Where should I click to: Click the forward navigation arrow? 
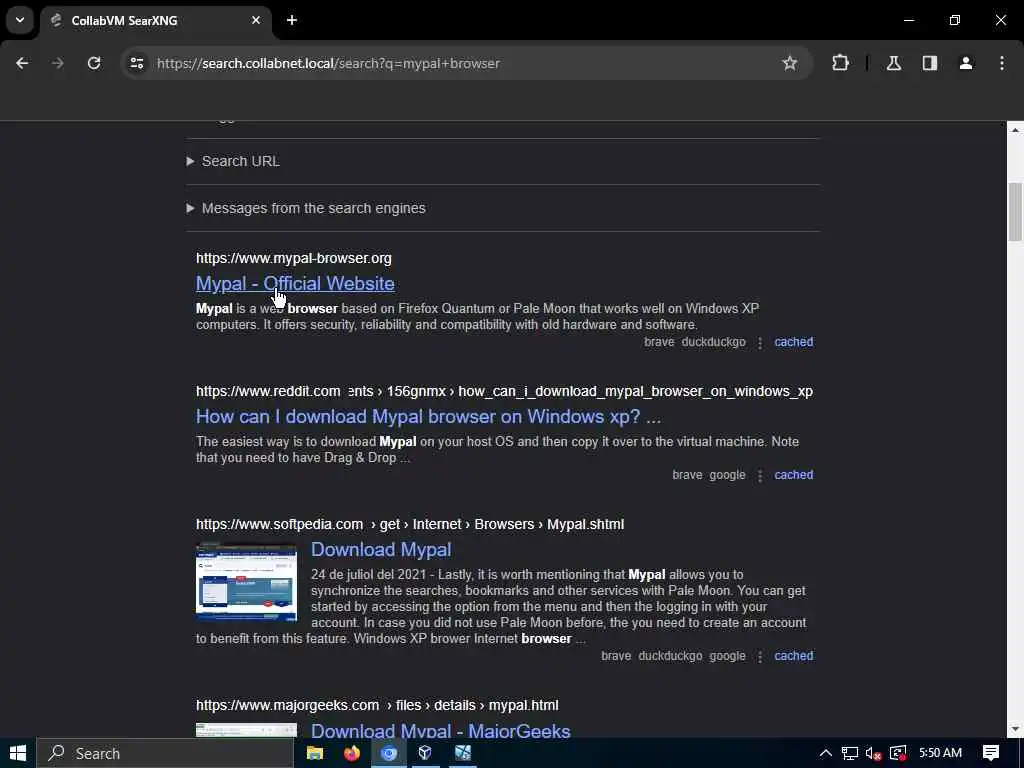(58, 63)
